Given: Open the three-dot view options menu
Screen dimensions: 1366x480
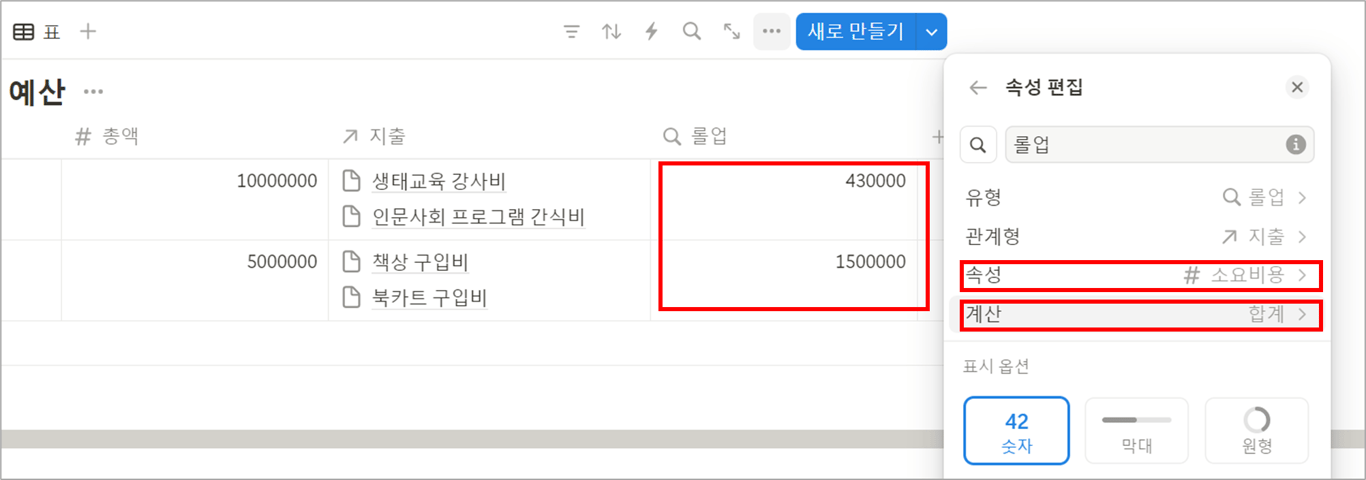Looking at the screenshot, I should [x=771, y=32].
